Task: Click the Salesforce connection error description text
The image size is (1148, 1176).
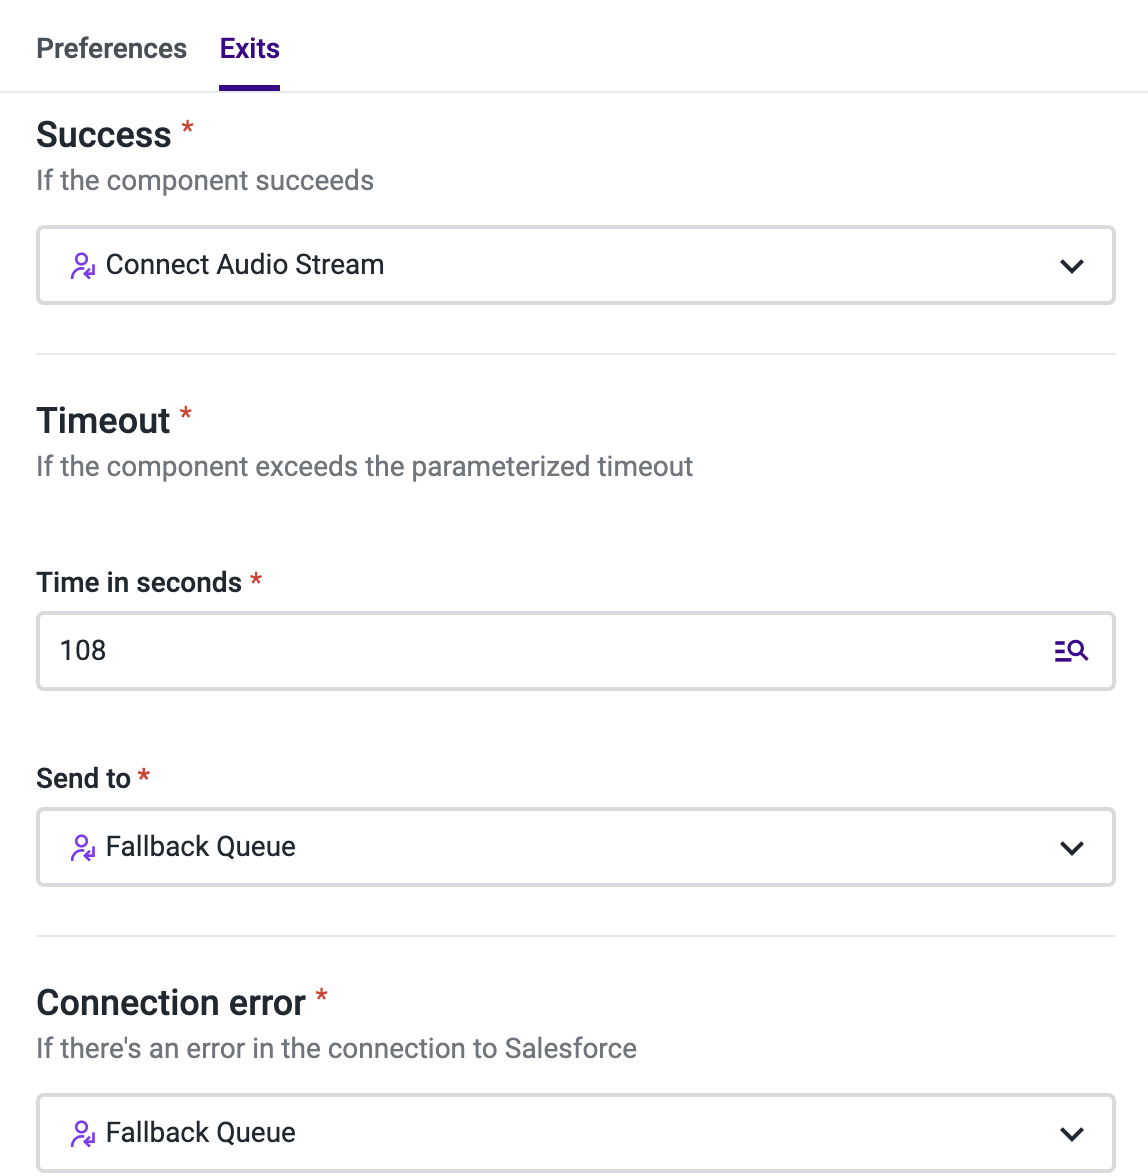Action: tap(336, 1049)
